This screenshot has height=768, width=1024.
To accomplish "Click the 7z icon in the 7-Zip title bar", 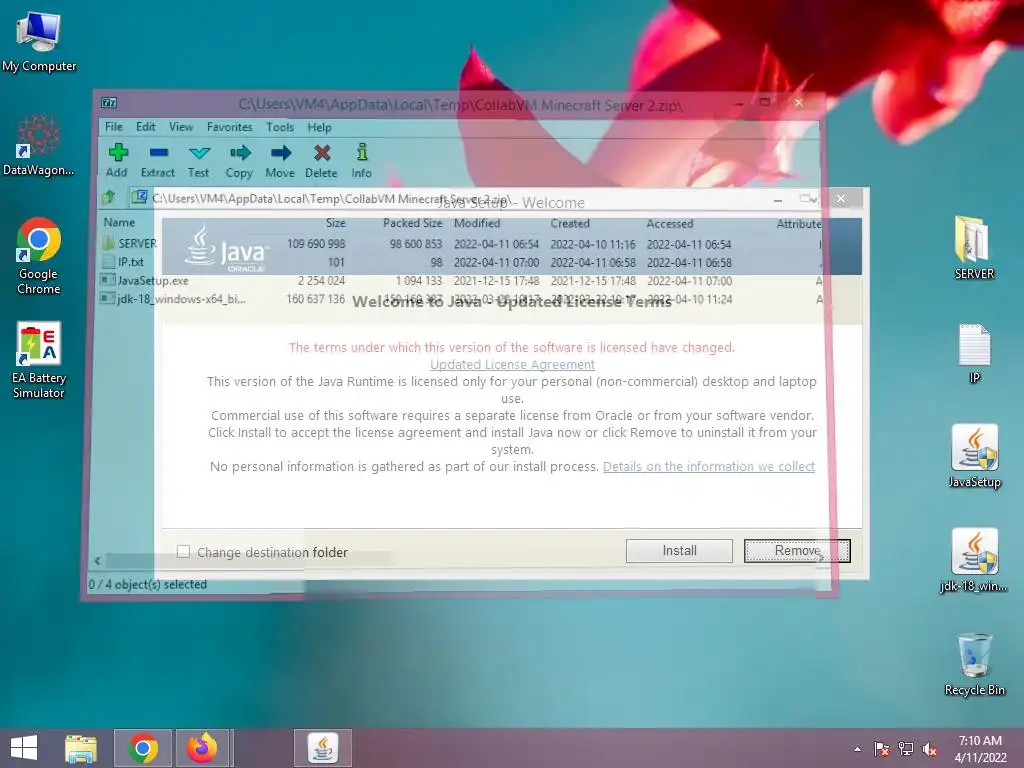I will point(109,103).
